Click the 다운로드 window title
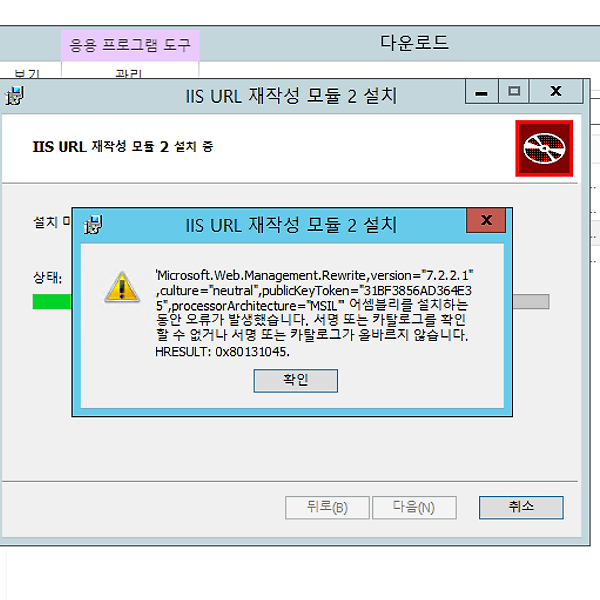The height and width of the screenshot is (600, 600). point(414,42)
